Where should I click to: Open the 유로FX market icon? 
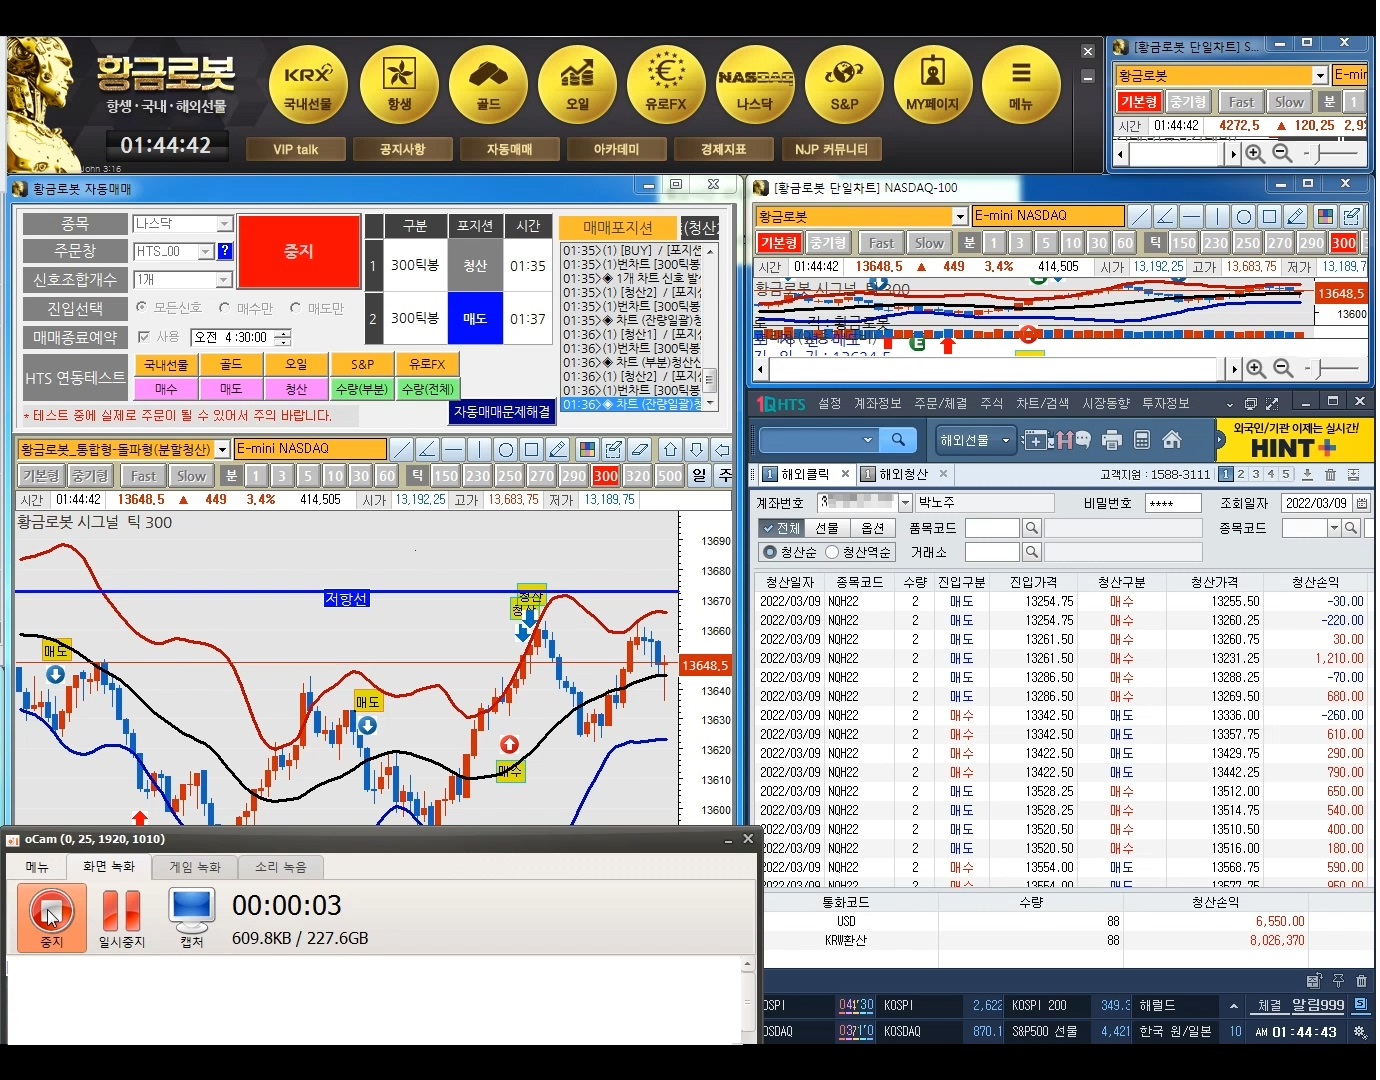666,85
